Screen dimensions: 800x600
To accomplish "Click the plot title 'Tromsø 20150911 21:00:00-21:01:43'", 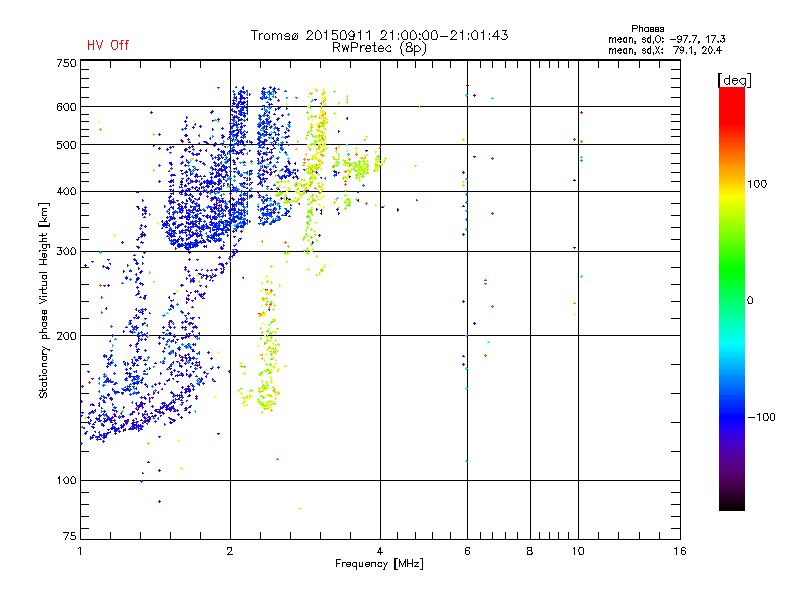I will (379, 35).
